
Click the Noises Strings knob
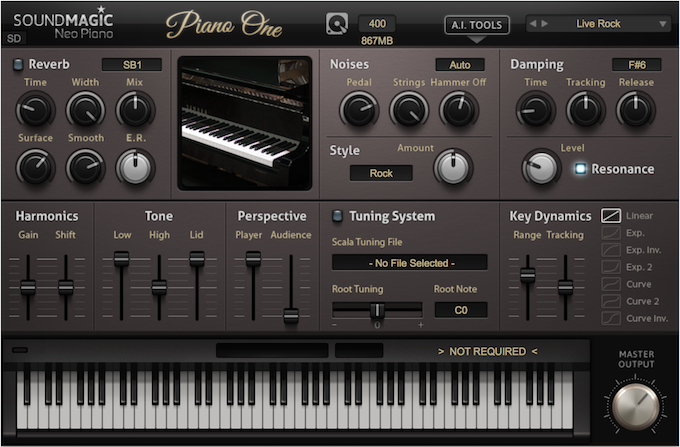pyautogui.click(x=409, y=110)
